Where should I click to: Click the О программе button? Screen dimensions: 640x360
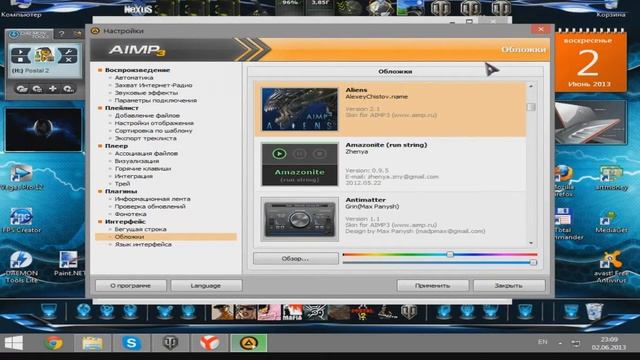click(131, 286)
